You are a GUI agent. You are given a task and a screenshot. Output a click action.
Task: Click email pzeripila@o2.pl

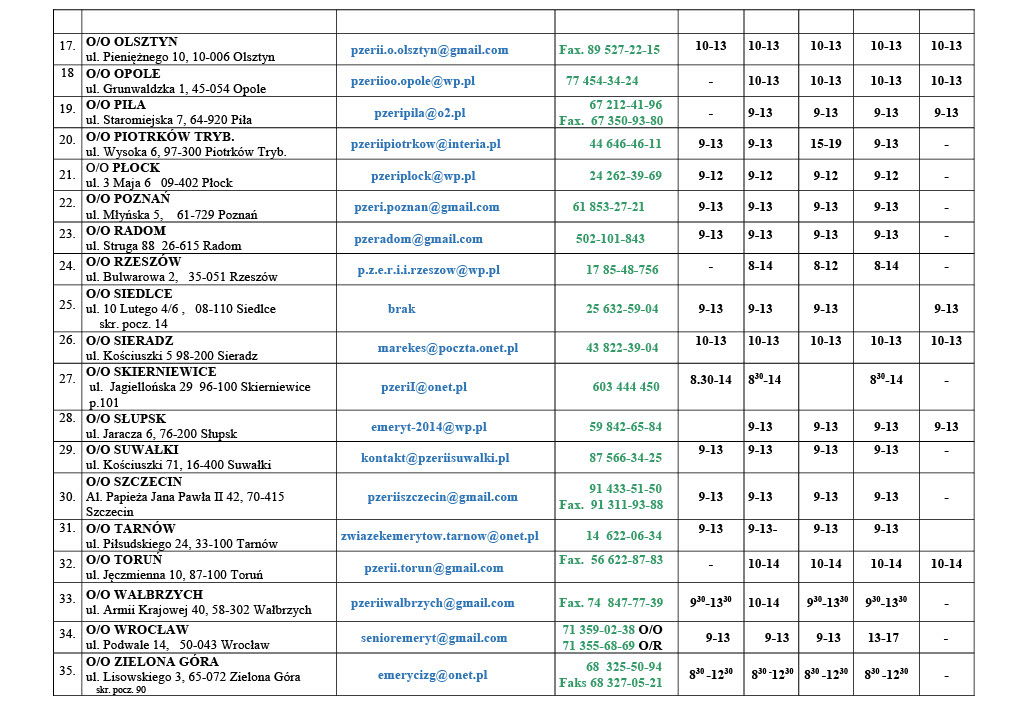420,114
